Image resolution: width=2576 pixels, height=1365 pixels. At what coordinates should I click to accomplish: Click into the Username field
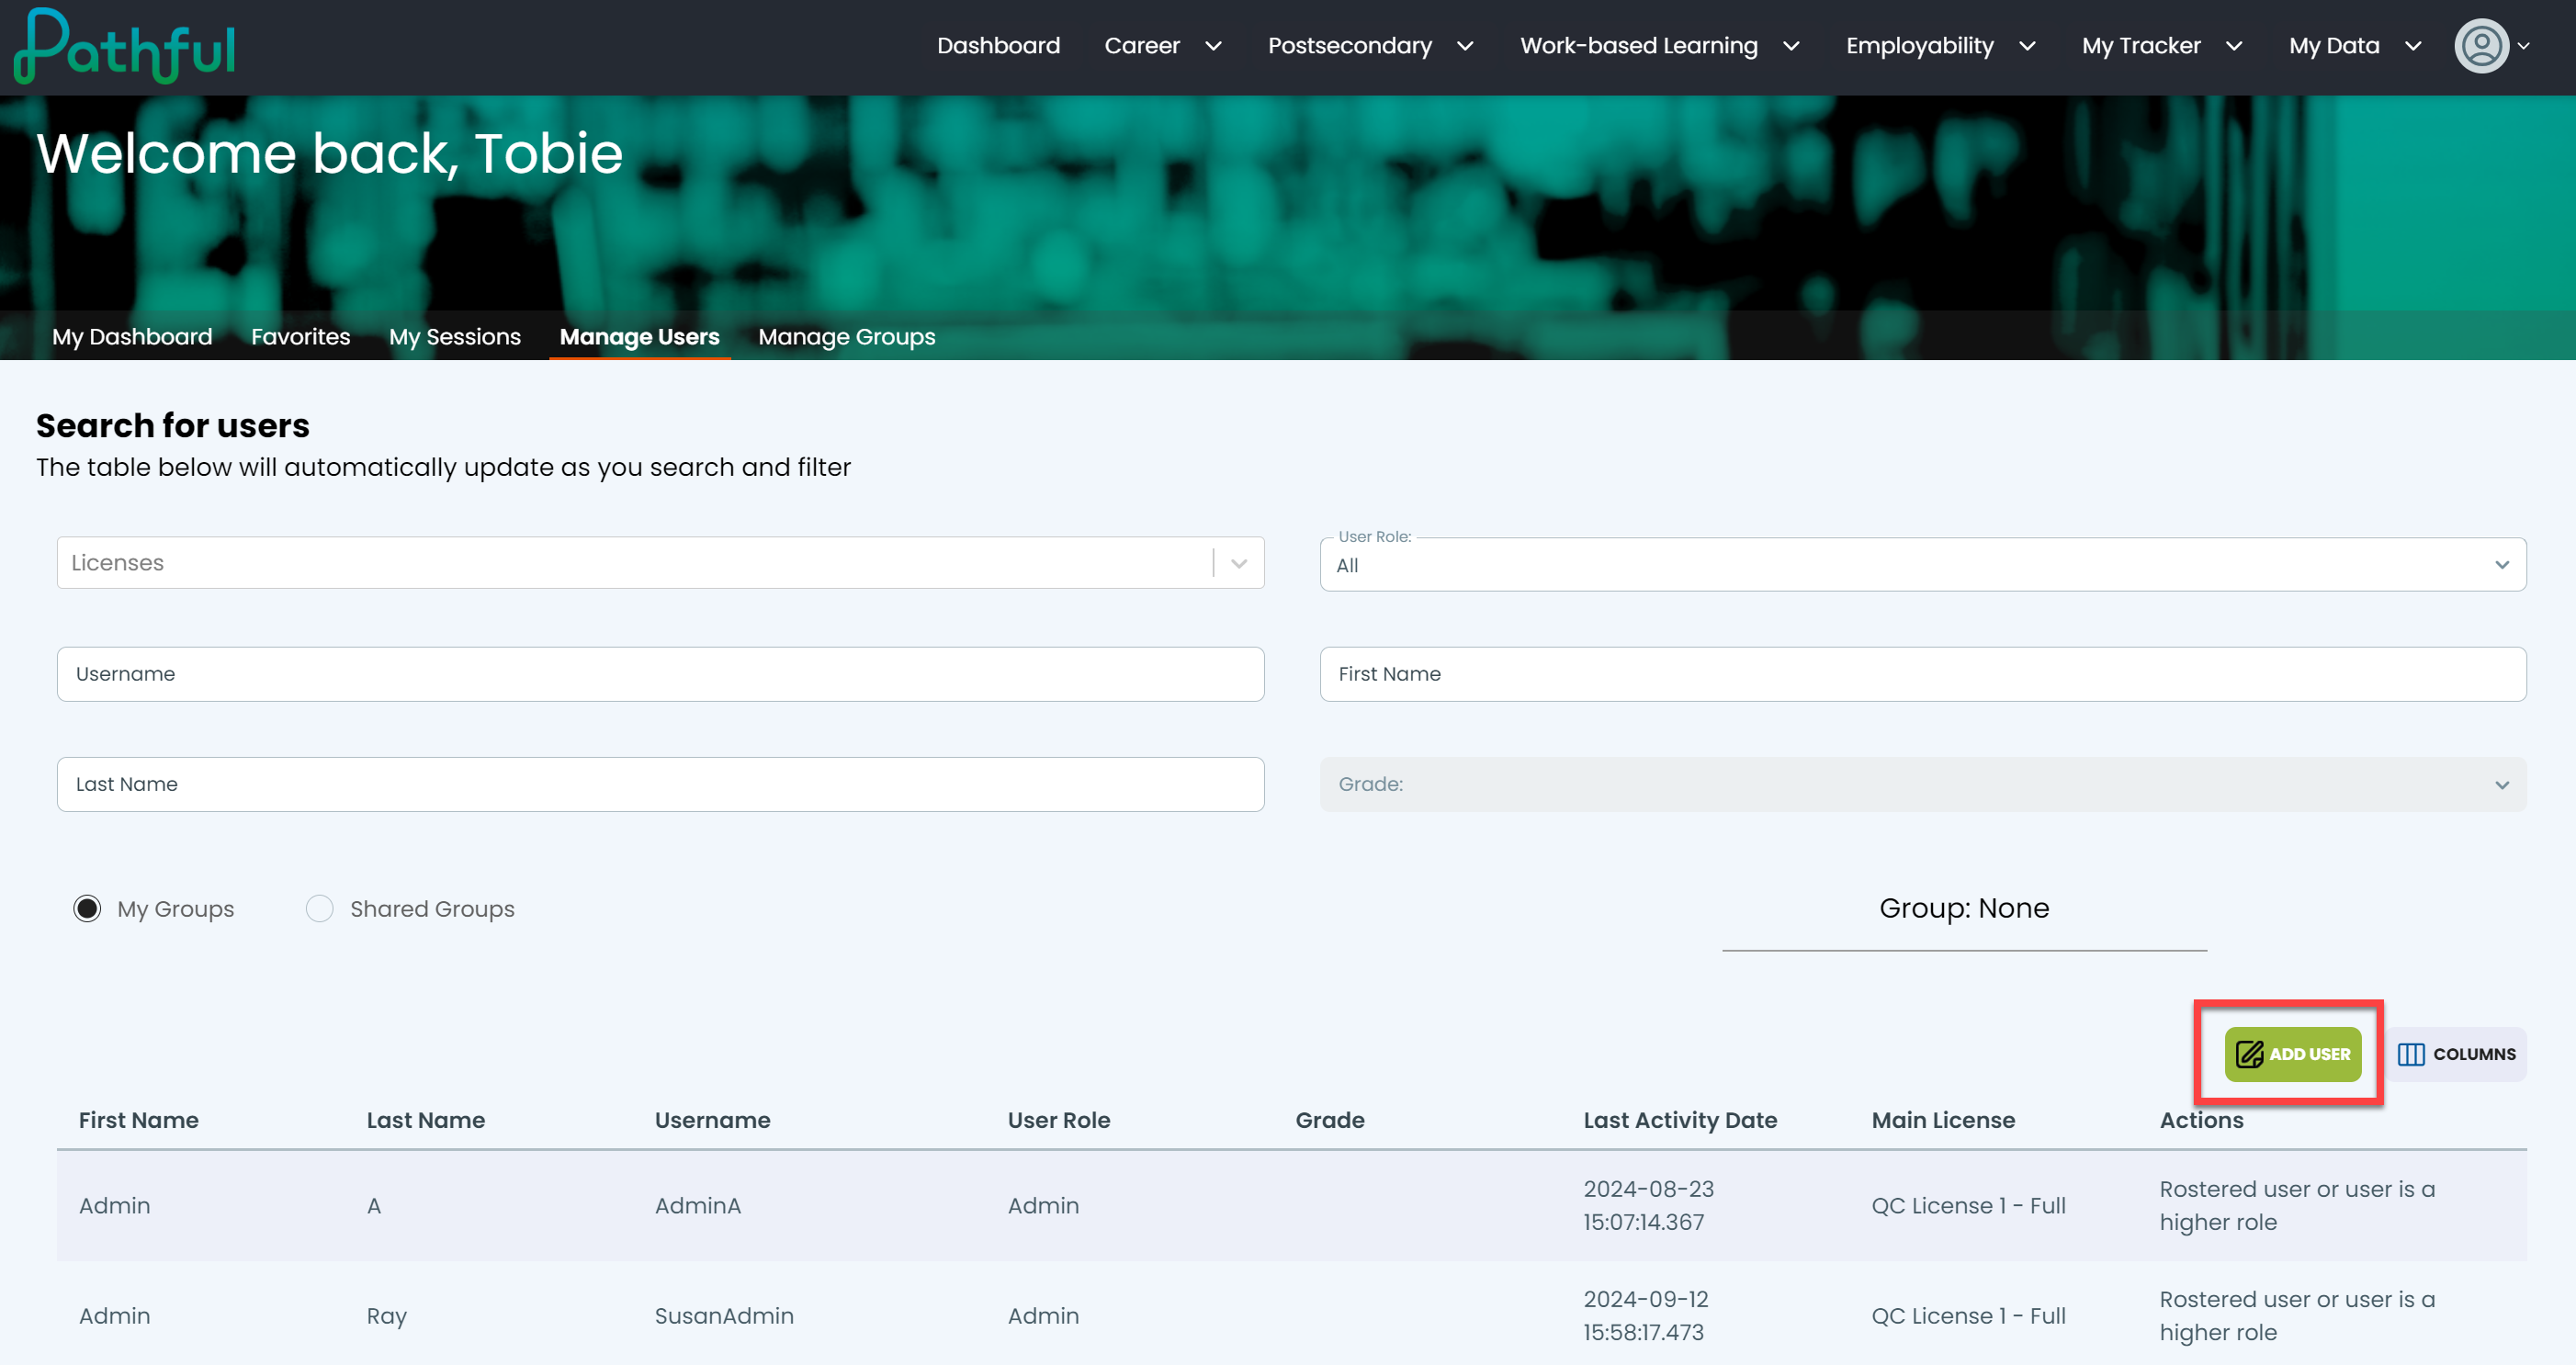660,674
